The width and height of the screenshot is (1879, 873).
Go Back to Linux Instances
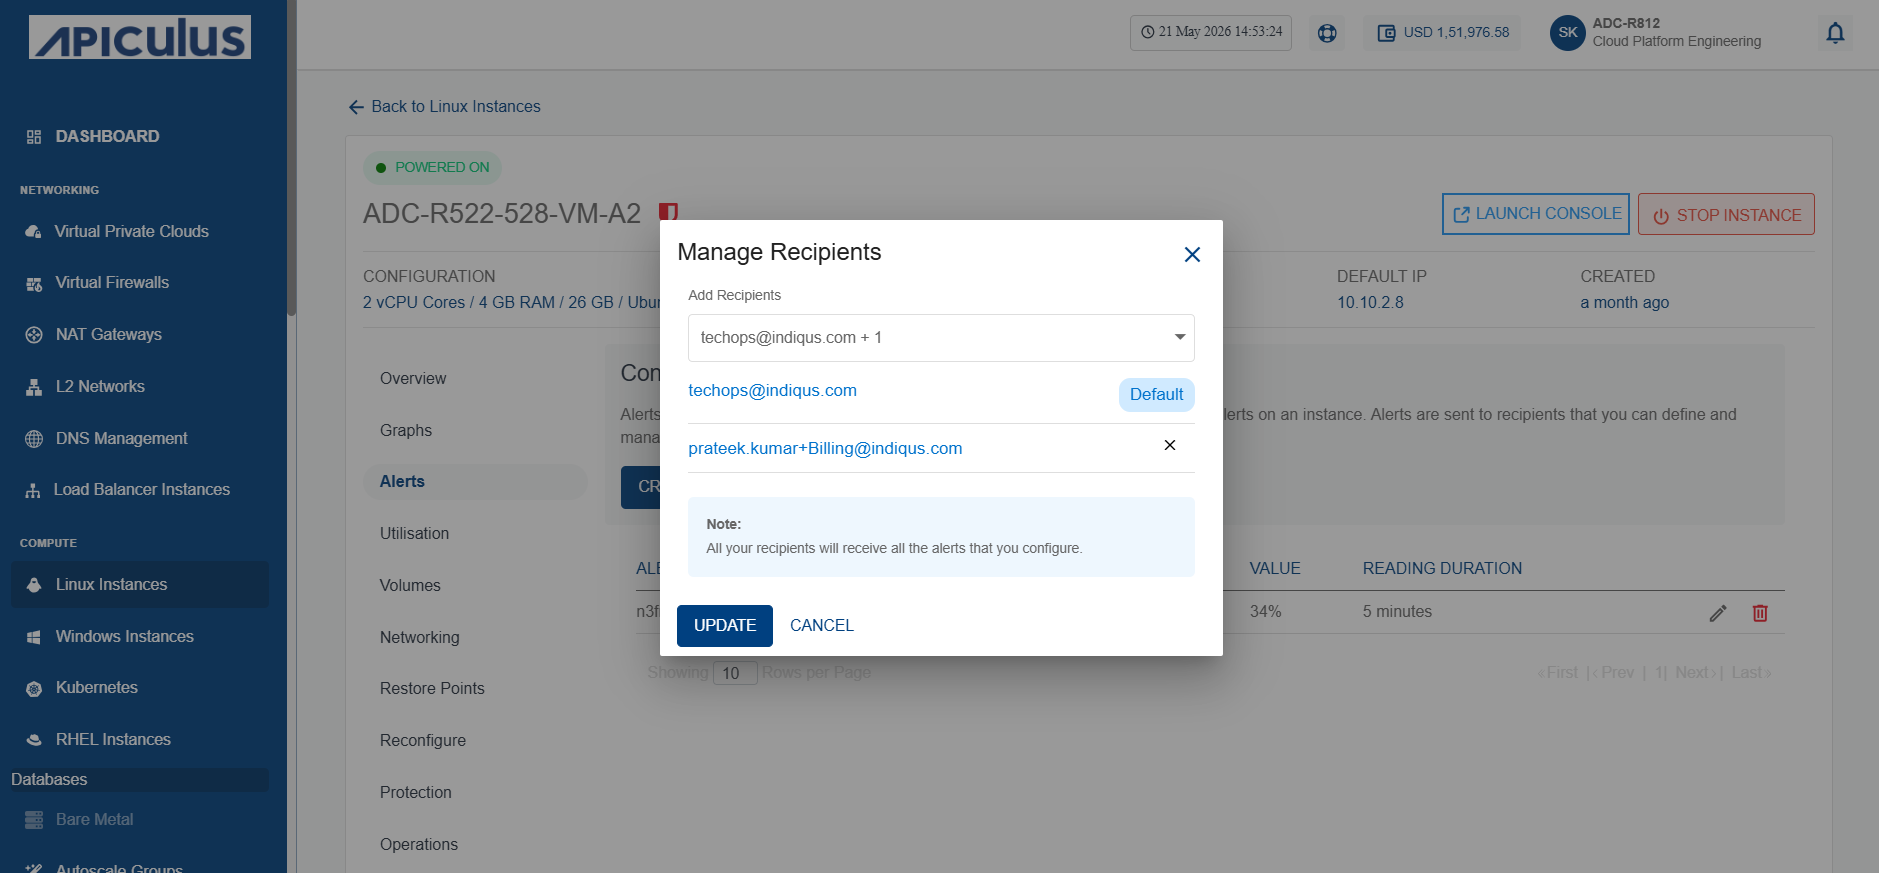tap(444, 107)
